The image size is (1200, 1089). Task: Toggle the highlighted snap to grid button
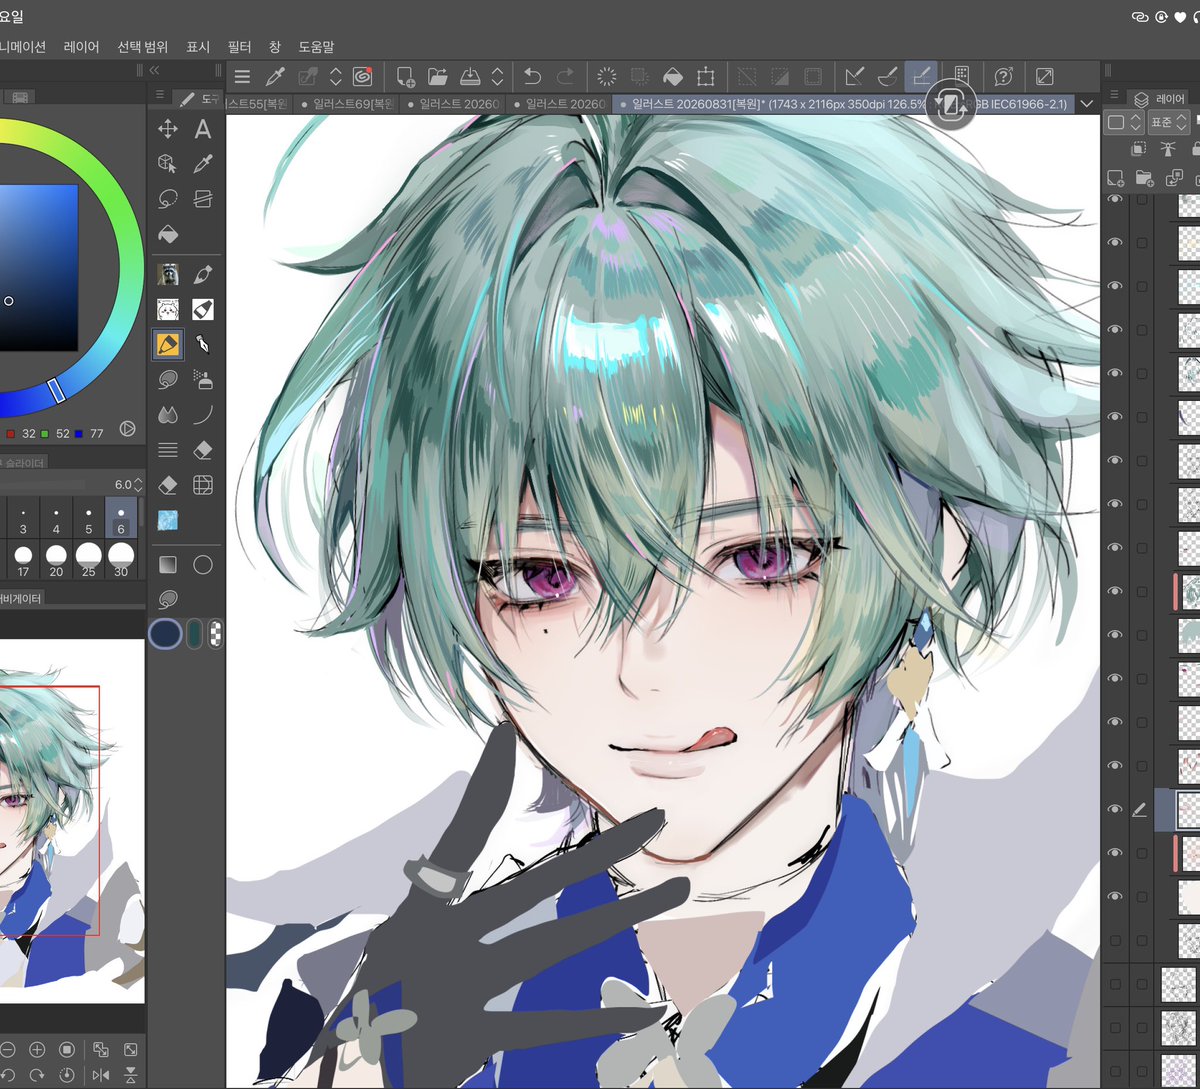(x=920, y=76)
